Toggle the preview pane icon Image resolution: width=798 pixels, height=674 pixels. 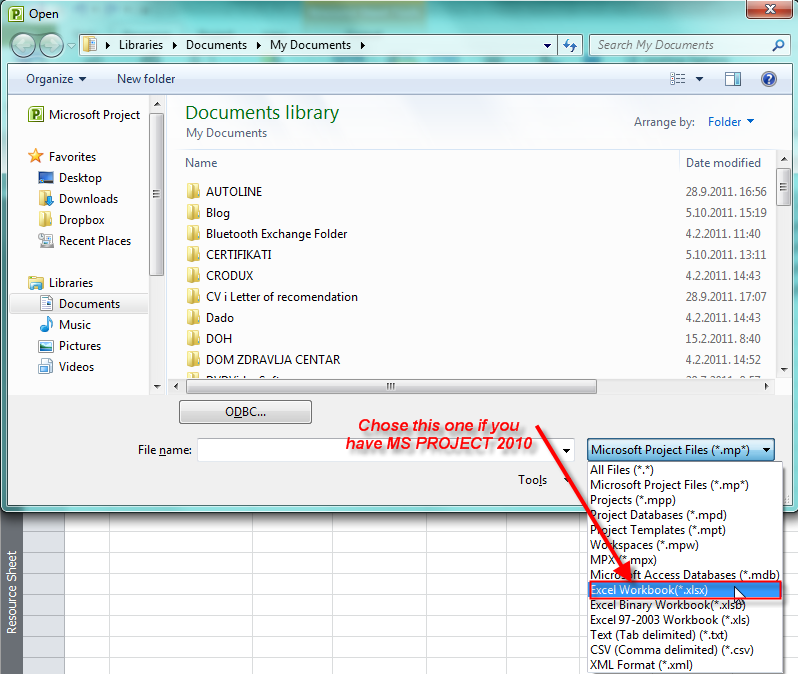tap(733, 79)
